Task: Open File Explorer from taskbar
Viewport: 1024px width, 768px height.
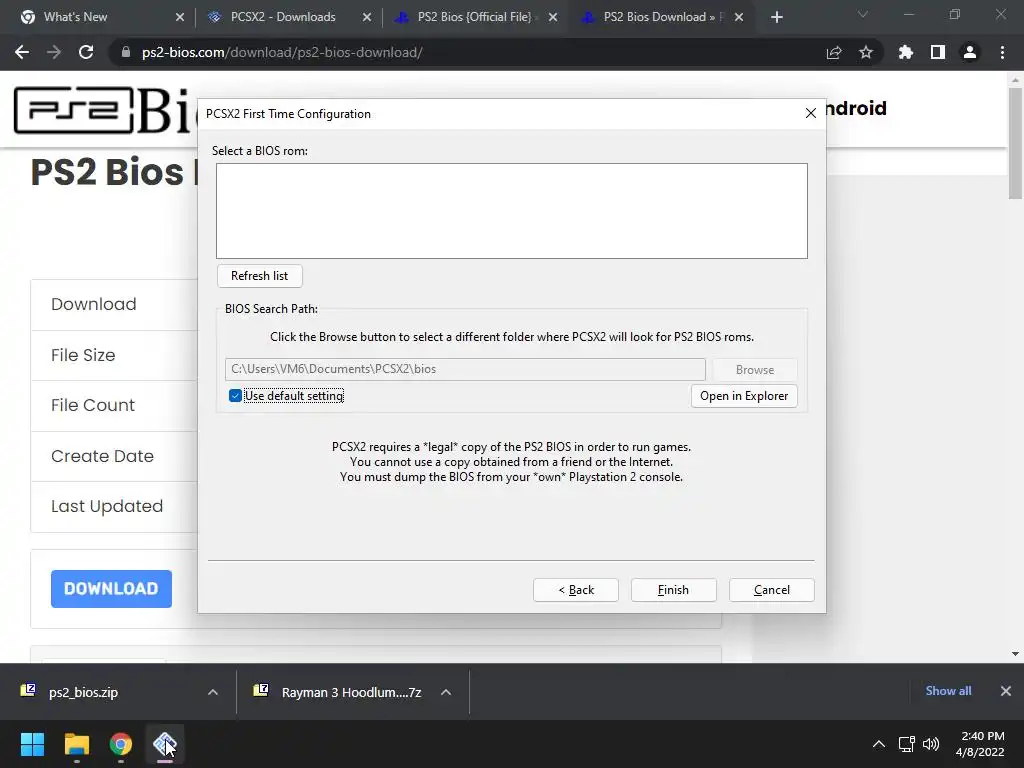Action: 76,744
